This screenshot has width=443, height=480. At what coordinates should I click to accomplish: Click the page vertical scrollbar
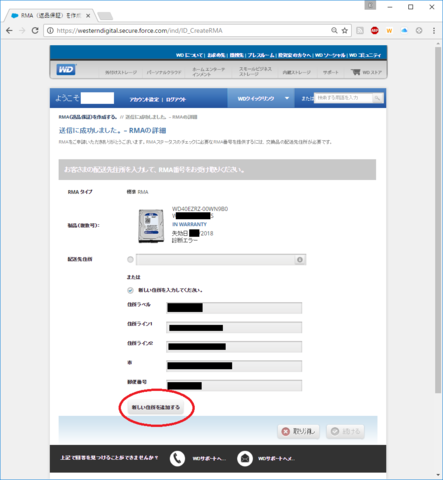(438, 220)
